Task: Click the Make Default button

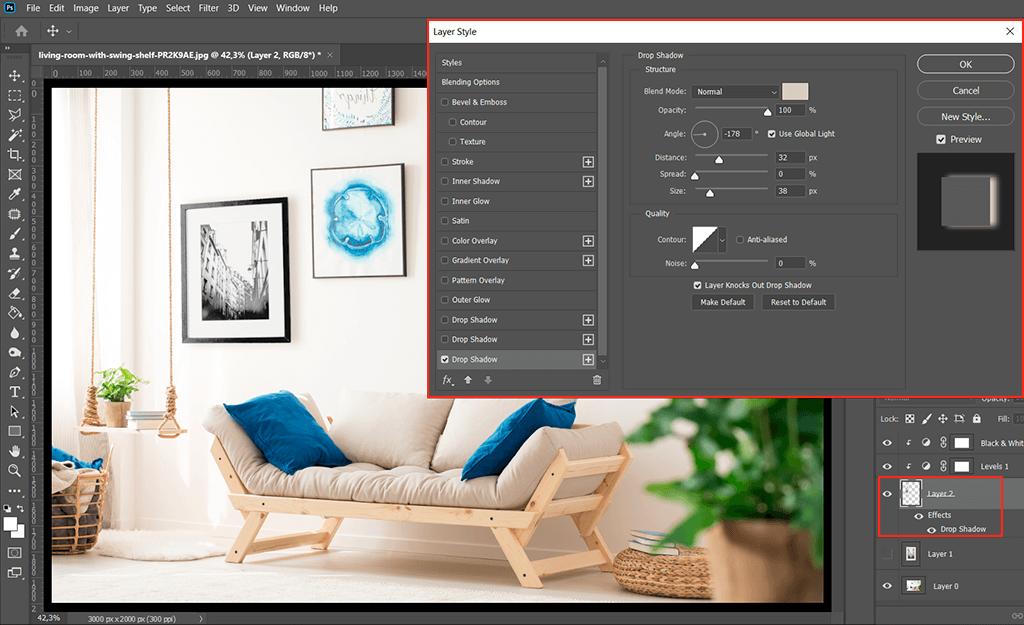Action: 723,302
